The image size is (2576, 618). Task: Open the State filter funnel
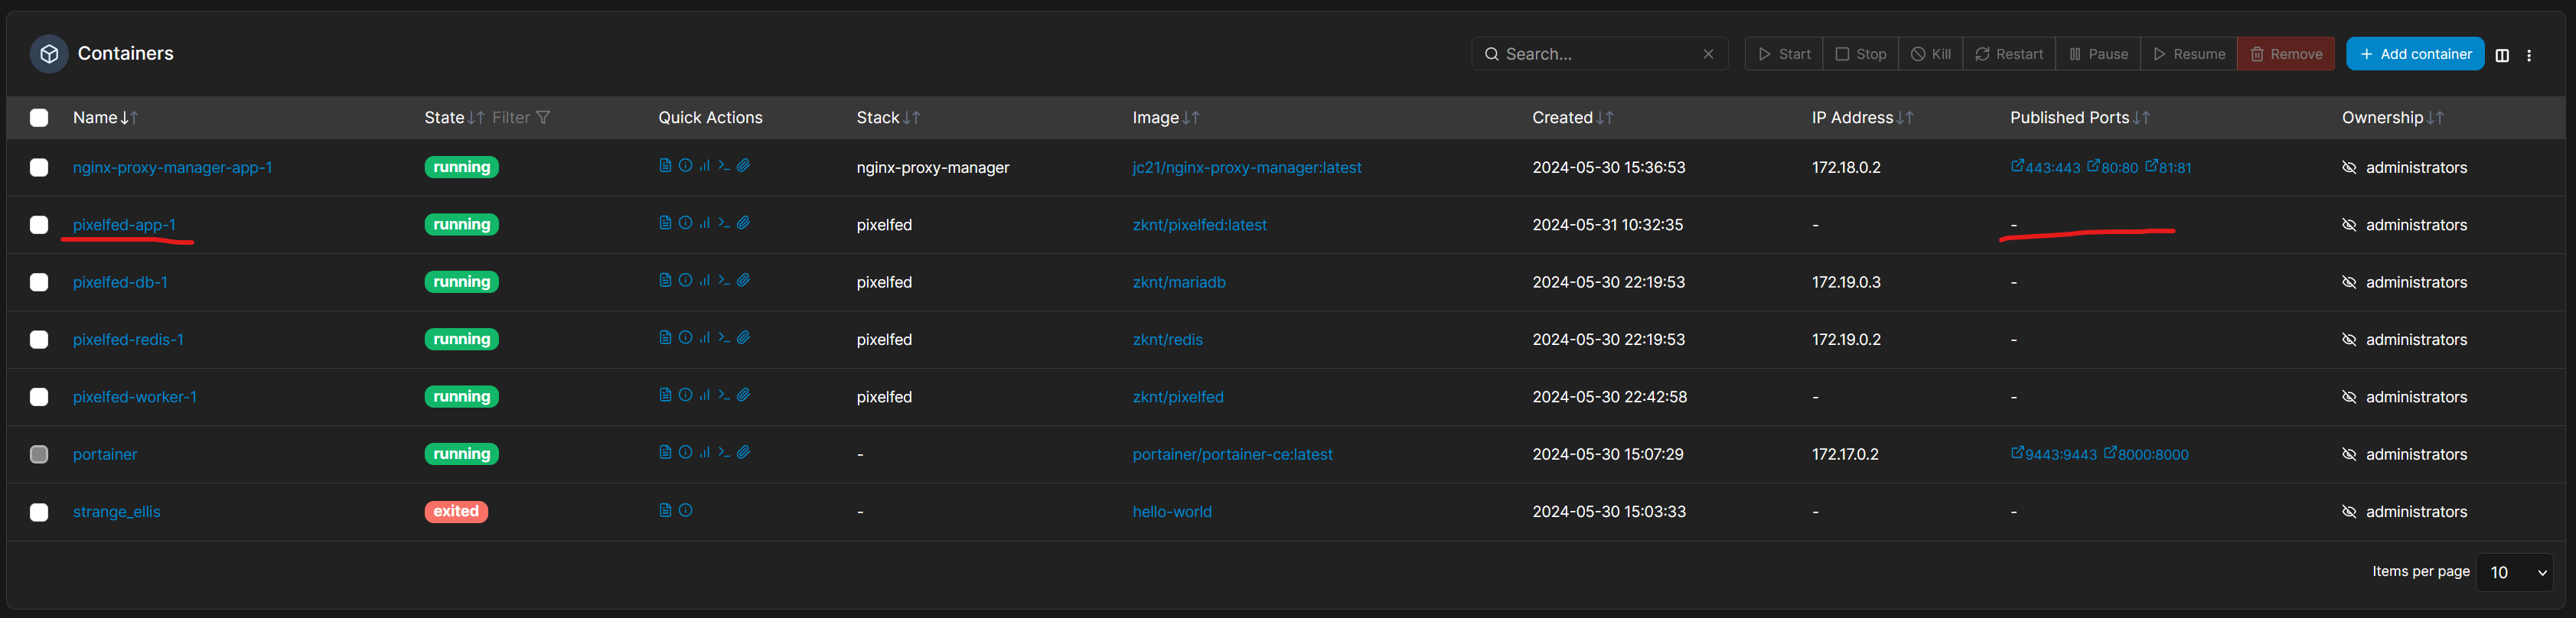(x=543, y=118)
